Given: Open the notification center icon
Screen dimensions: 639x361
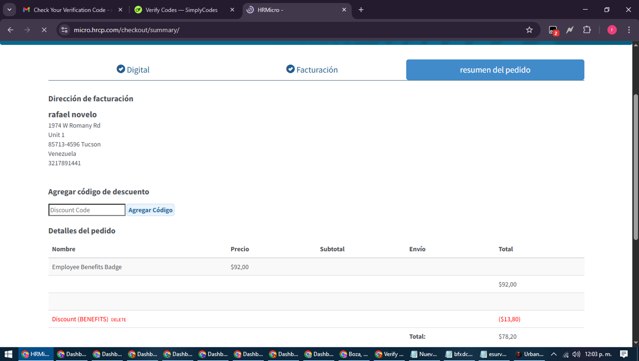Looking at the screenshot, I should coord(624,354).
